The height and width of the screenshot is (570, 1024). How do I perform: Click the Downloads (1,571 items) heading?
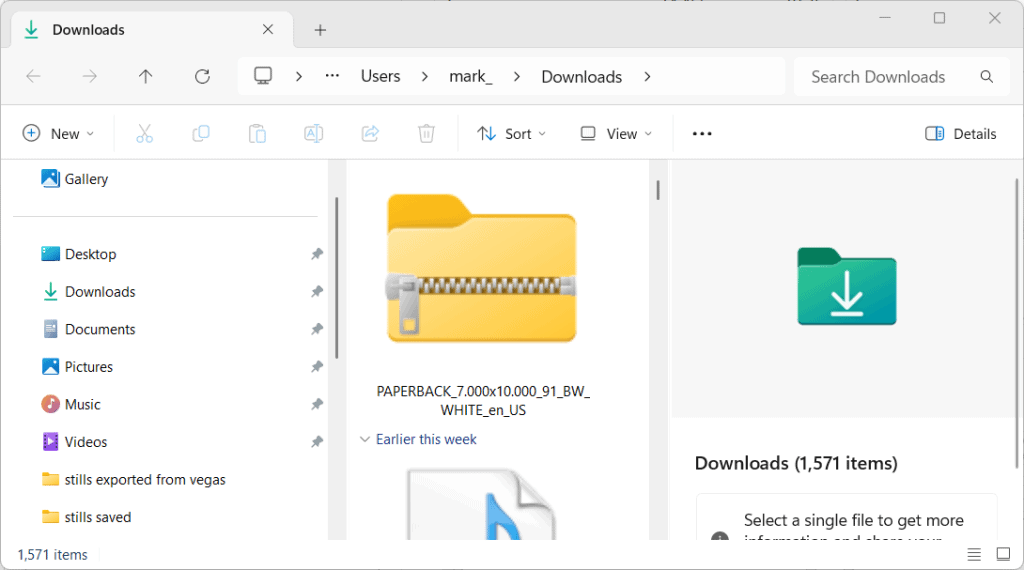(796, 464)
